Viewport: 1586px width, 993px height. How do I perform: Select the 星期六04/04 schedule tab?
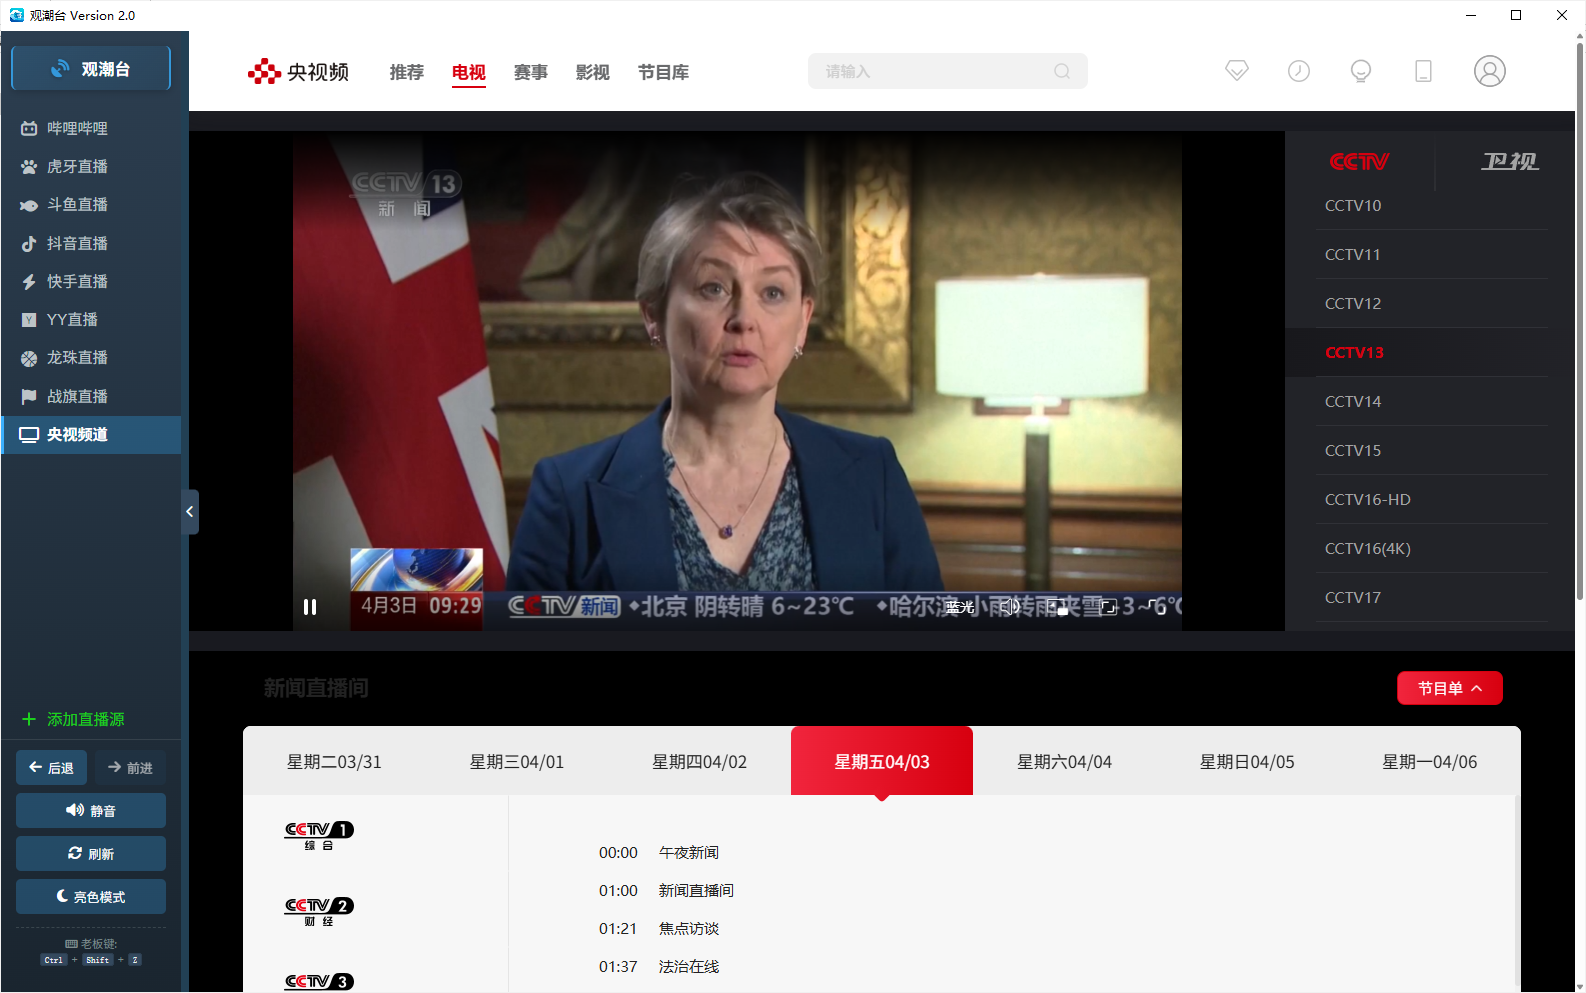(x=1064, y=762)
